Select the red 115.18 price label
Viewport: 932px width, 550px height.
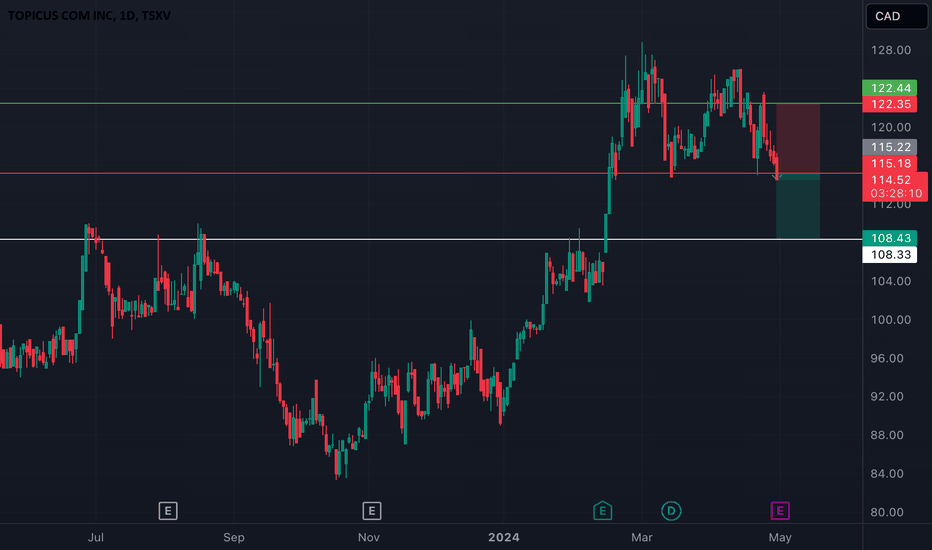pos(890,163)
